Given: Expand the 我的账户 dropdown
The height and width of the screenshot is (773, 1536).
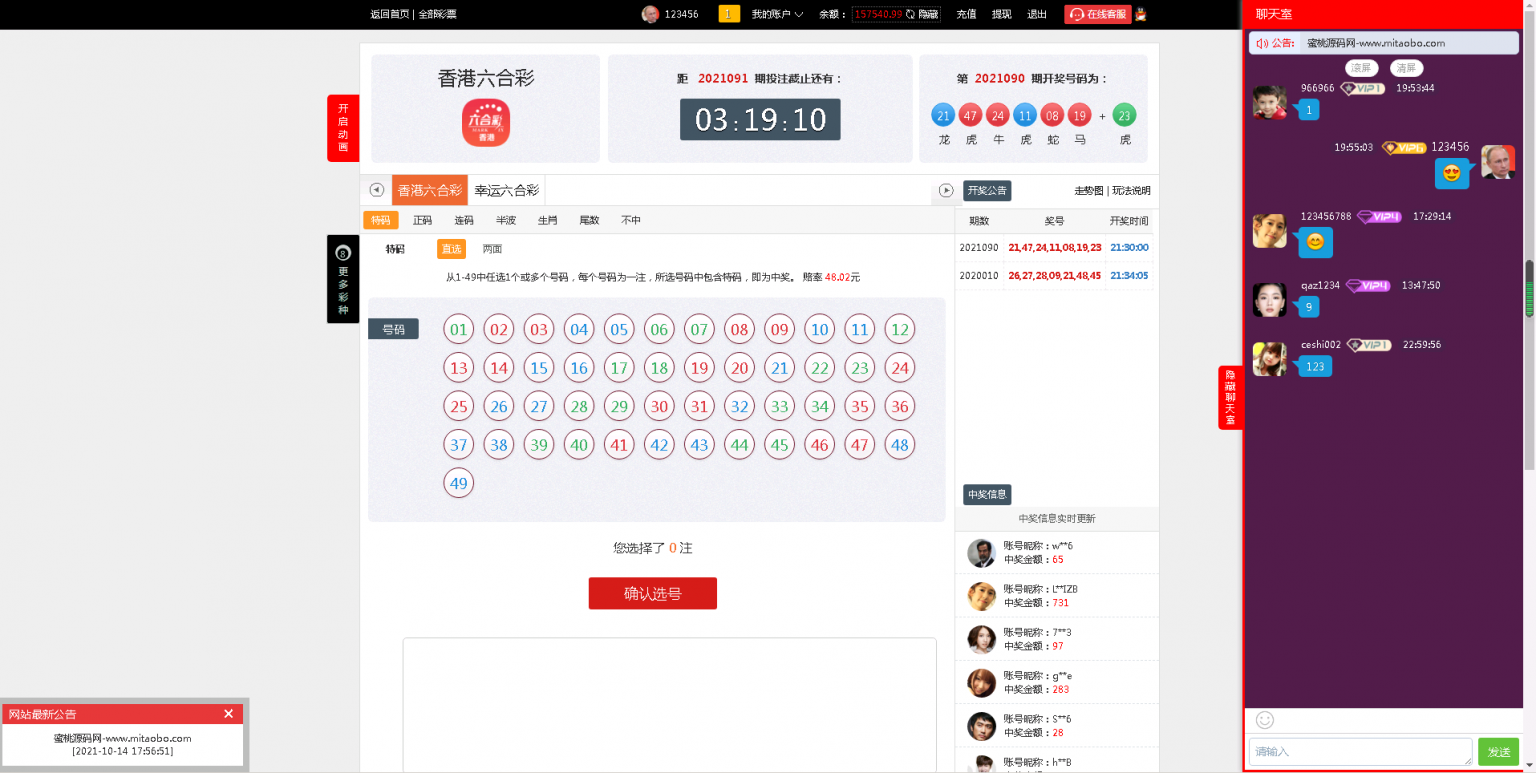Looking at the screenshot, I should tap(777, 14).
